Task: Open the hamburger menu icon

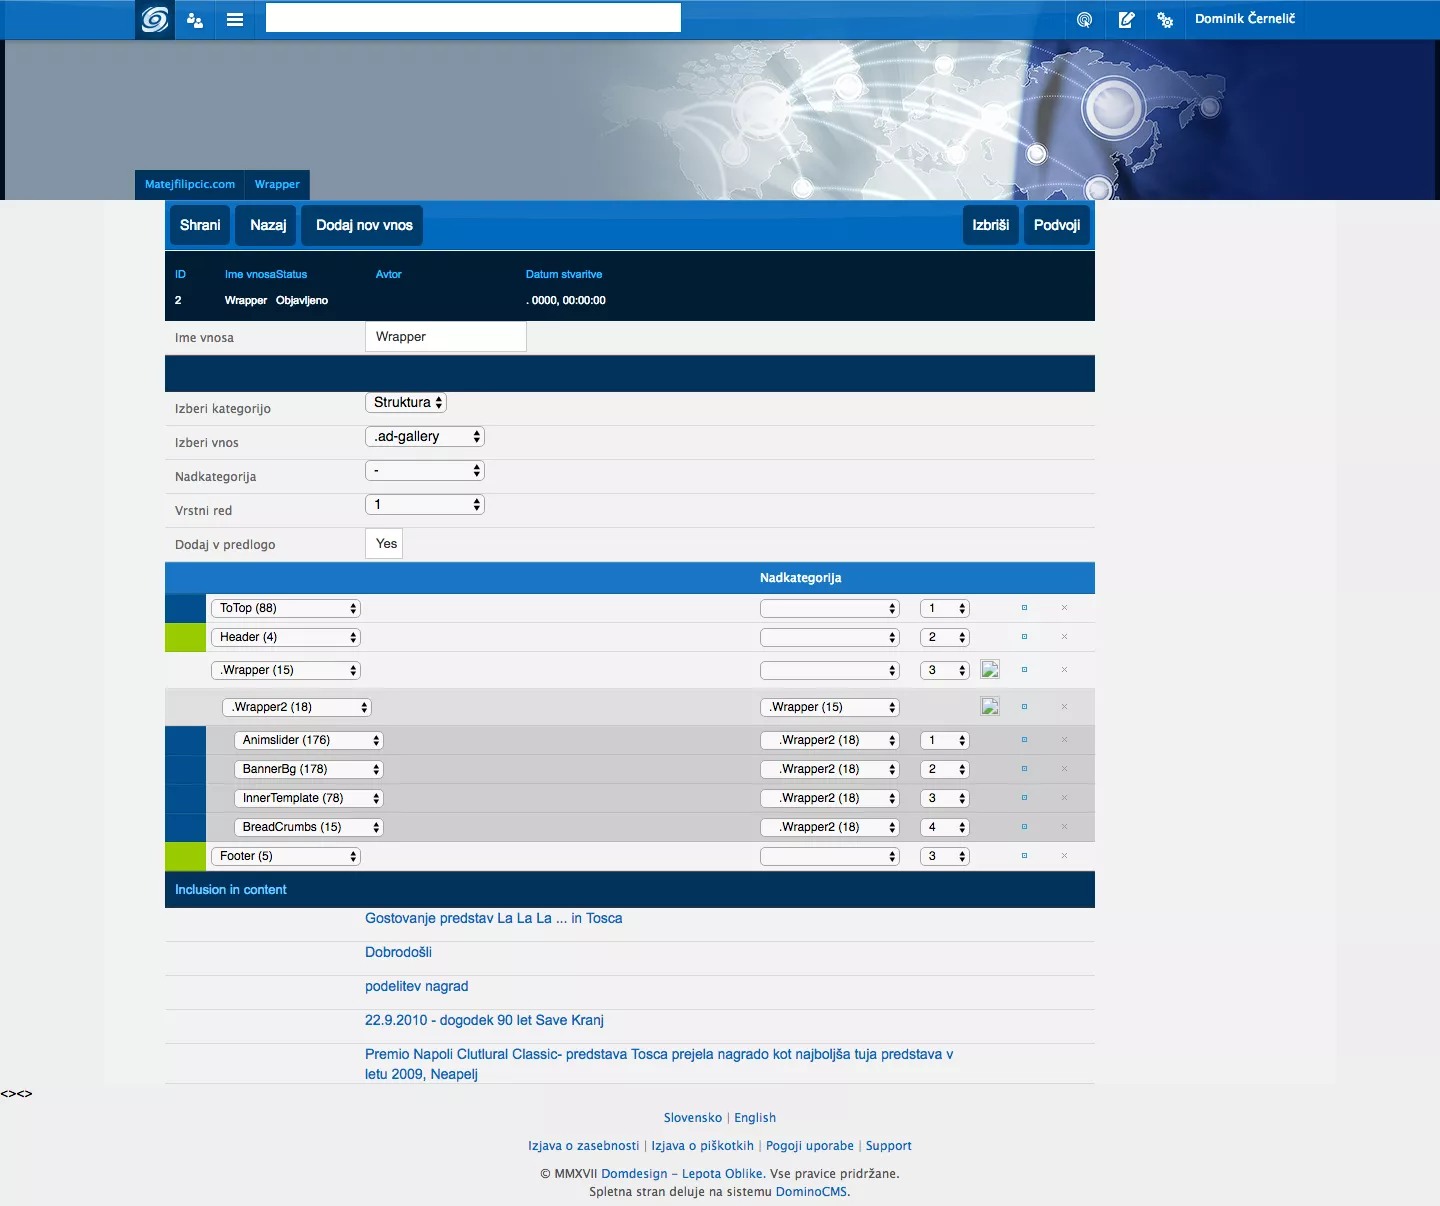Action: click(235, 19)
